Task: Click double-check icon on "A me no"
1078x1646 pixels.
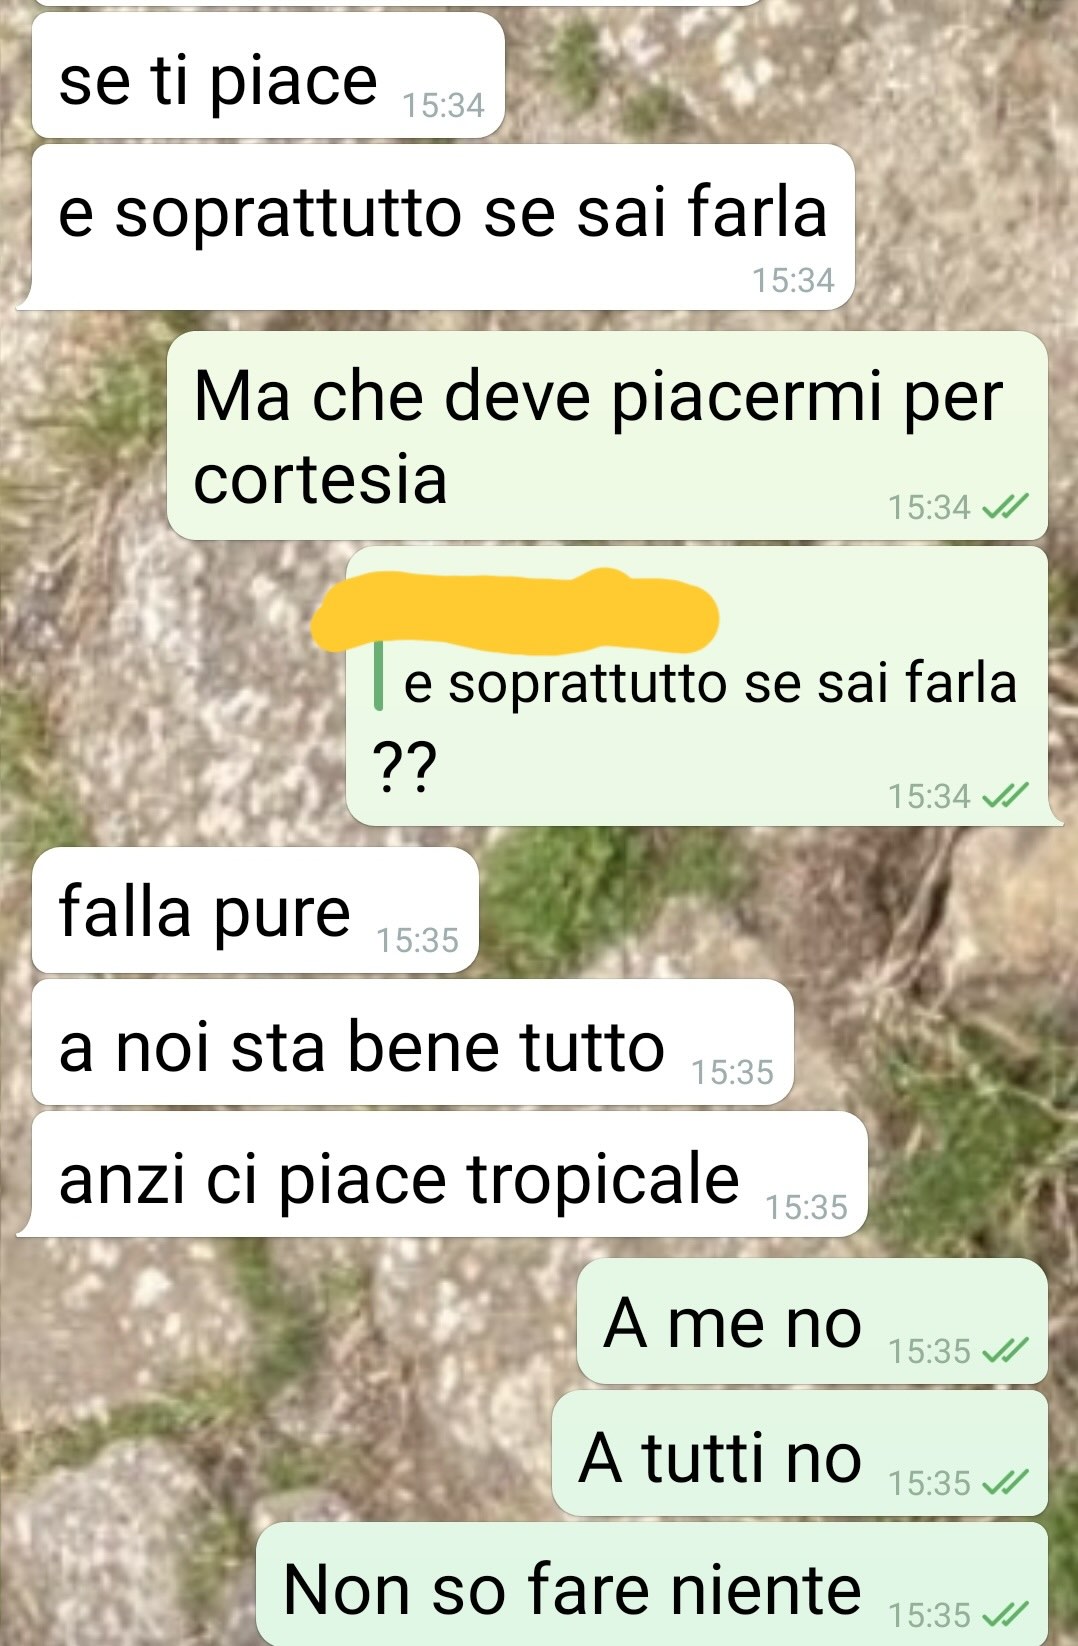Action: coord(1005,1351)
